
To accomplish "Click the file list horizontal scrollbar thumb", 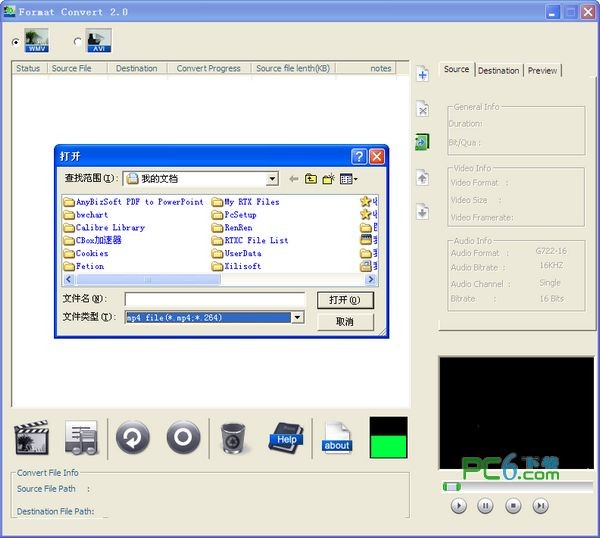I will [148, 280].
